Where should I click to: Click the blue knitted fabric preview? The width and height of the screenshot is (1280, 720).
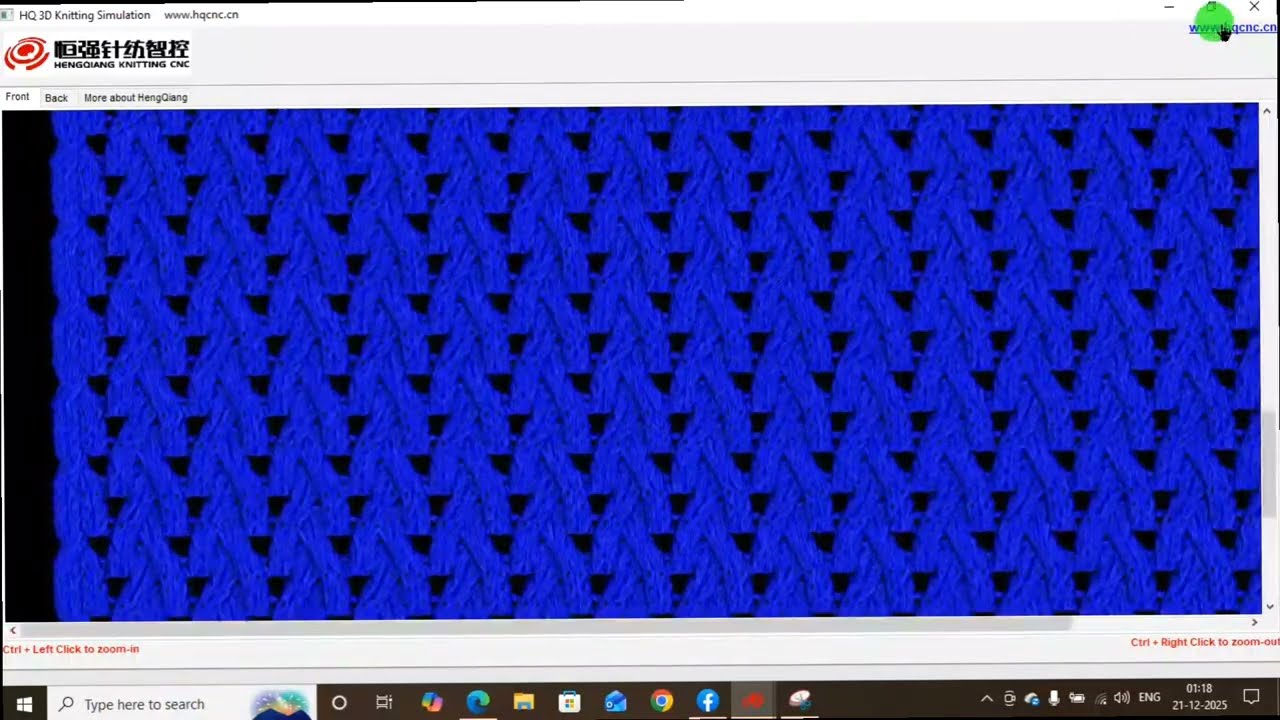[630, 360]
